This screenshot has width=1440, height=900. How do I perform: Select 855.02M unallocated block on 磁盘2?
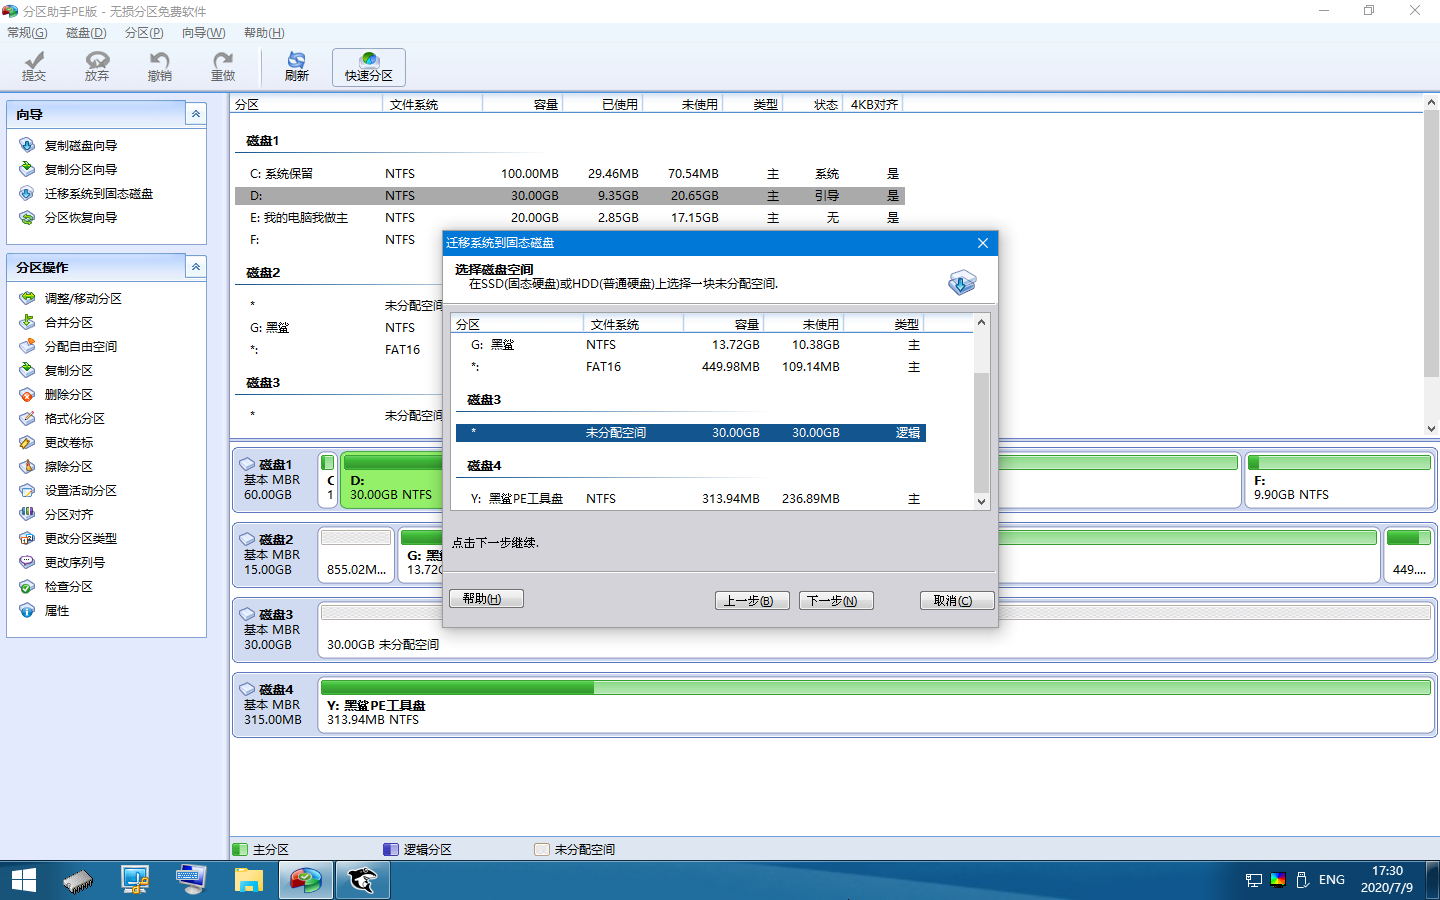tap(356, 555)
